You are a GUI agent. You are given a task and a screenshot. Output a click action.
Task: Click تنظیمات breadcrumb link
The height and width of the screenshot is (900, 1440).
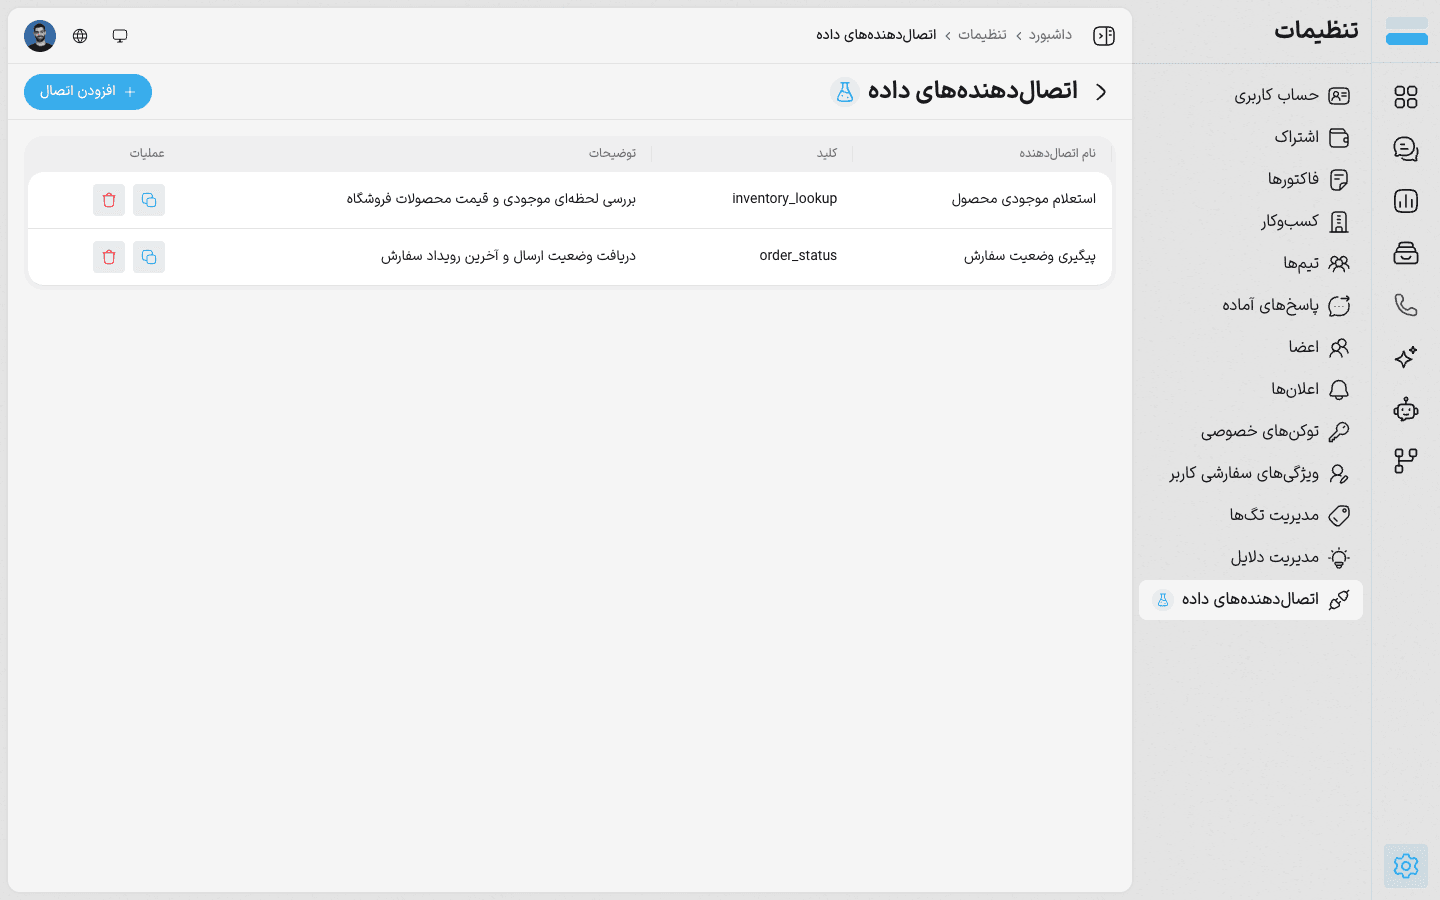982,35
